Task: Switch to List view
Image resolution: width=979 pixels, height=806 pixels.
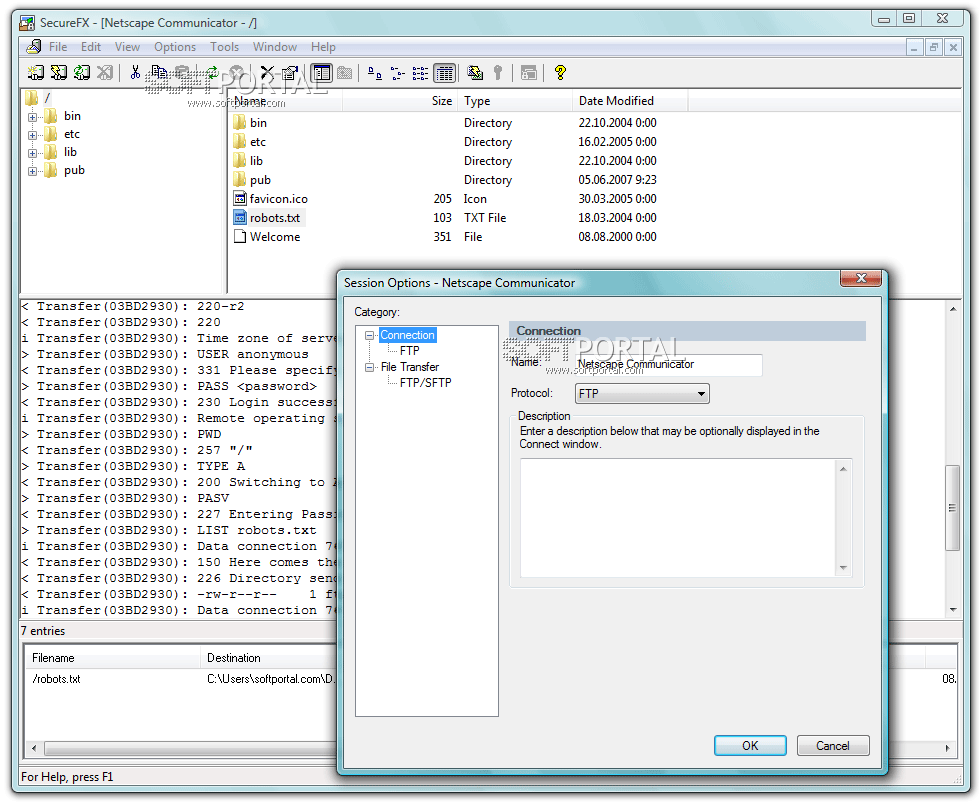Action: pyautogui.click(x=420, y=73)
